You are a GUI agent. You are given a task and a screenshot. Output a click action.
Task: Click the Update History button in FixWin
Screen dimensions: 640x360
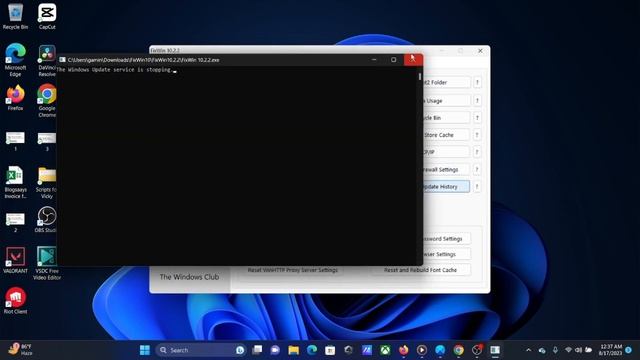coord(446,187)
